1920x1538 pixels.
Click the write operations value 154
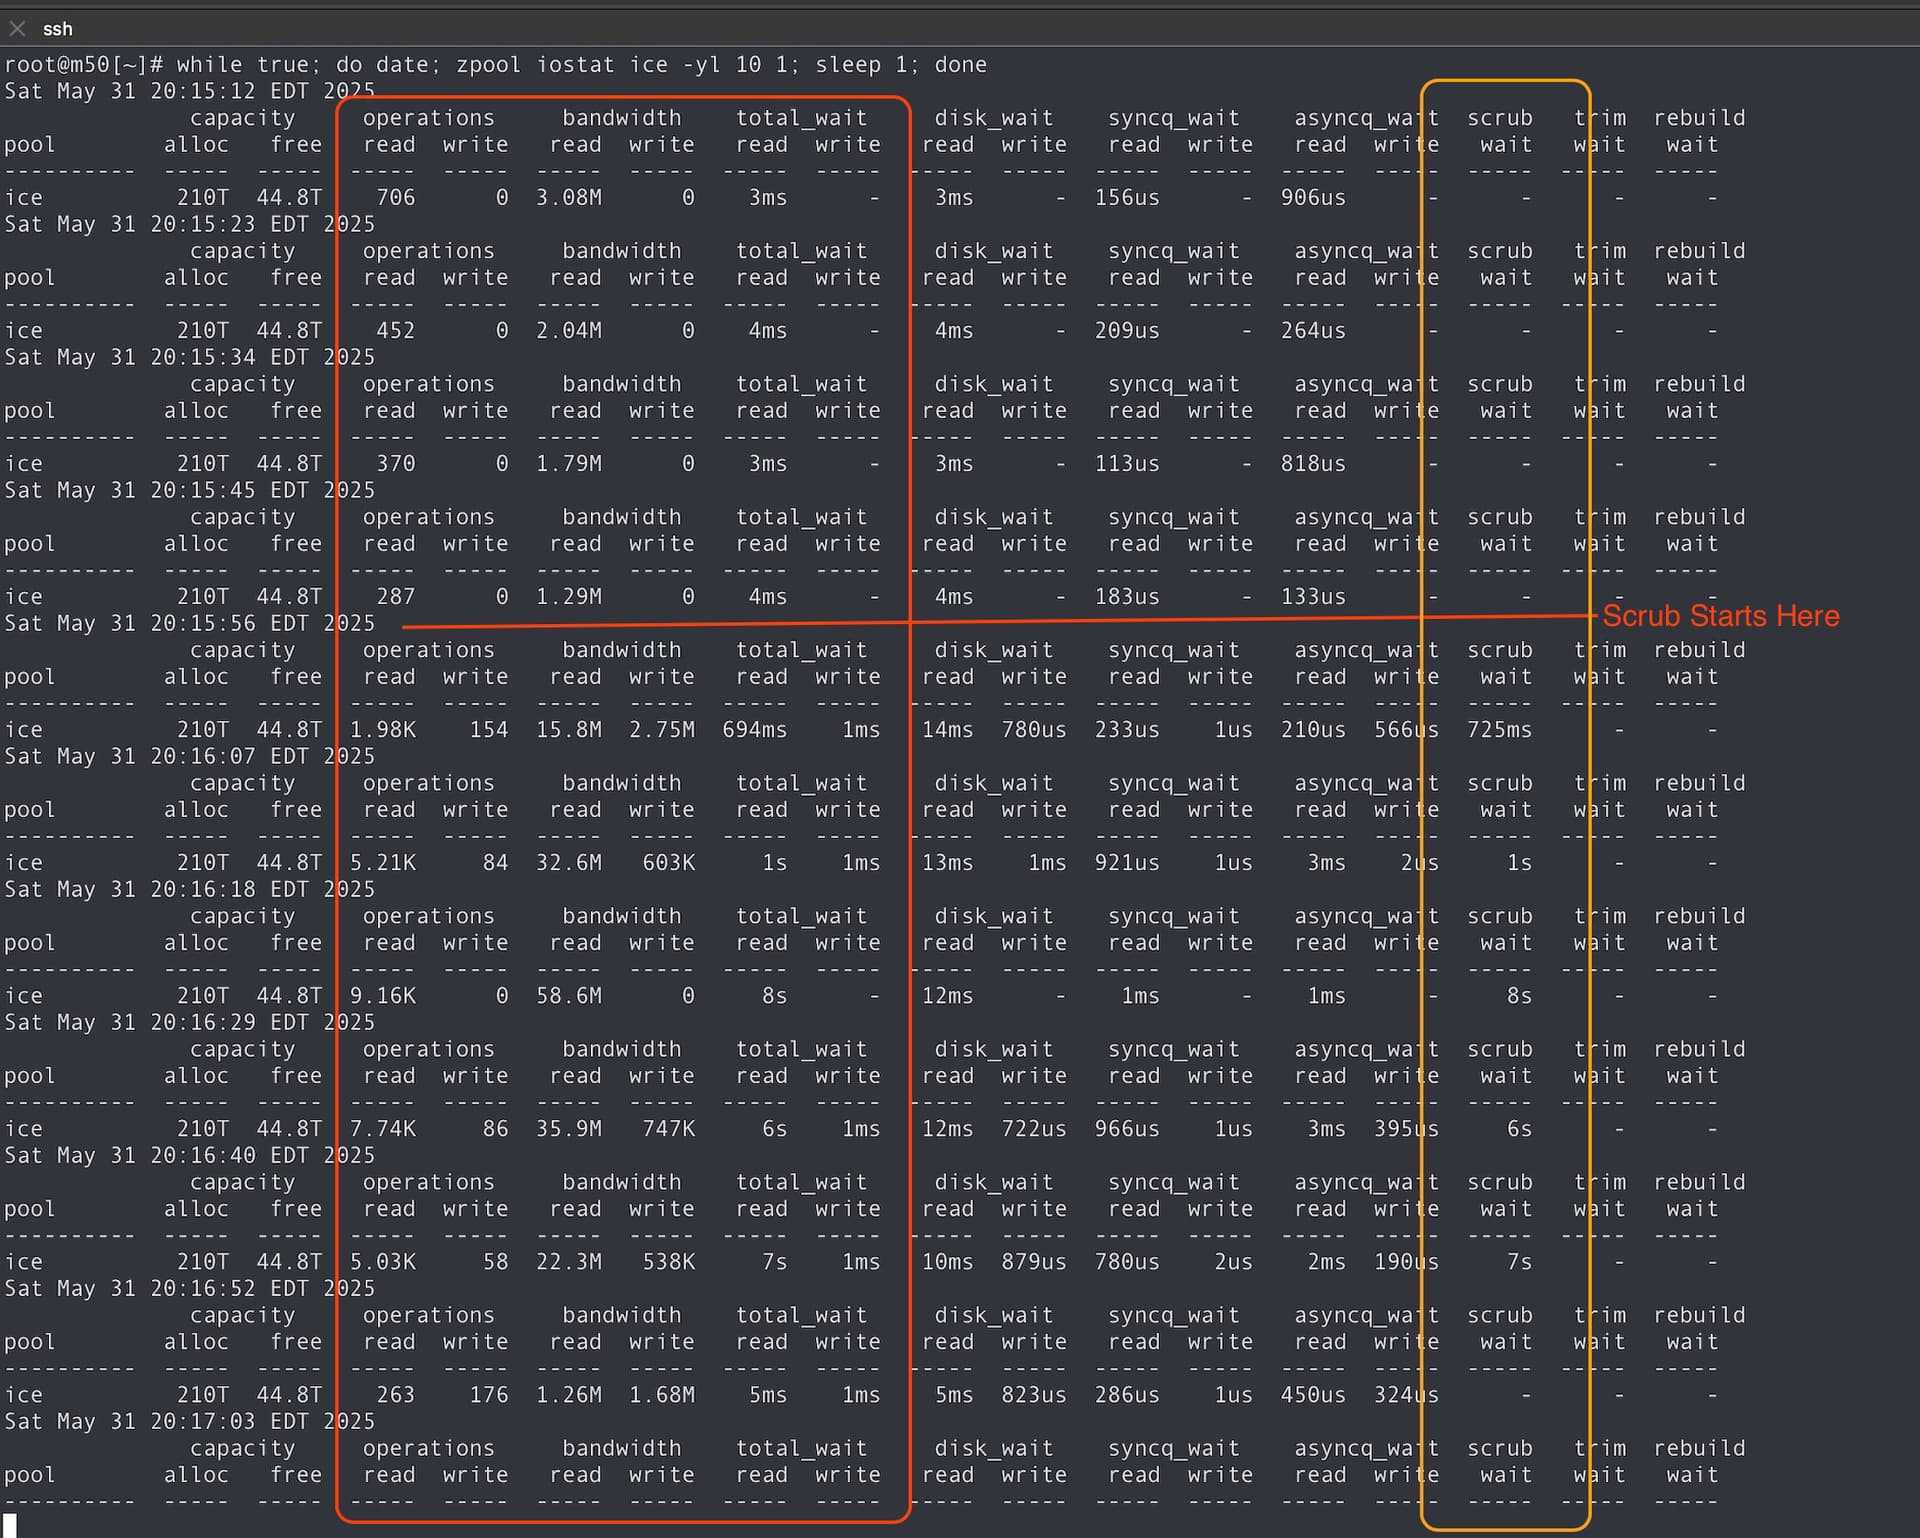pyautogui.click(x=489, y=730)
